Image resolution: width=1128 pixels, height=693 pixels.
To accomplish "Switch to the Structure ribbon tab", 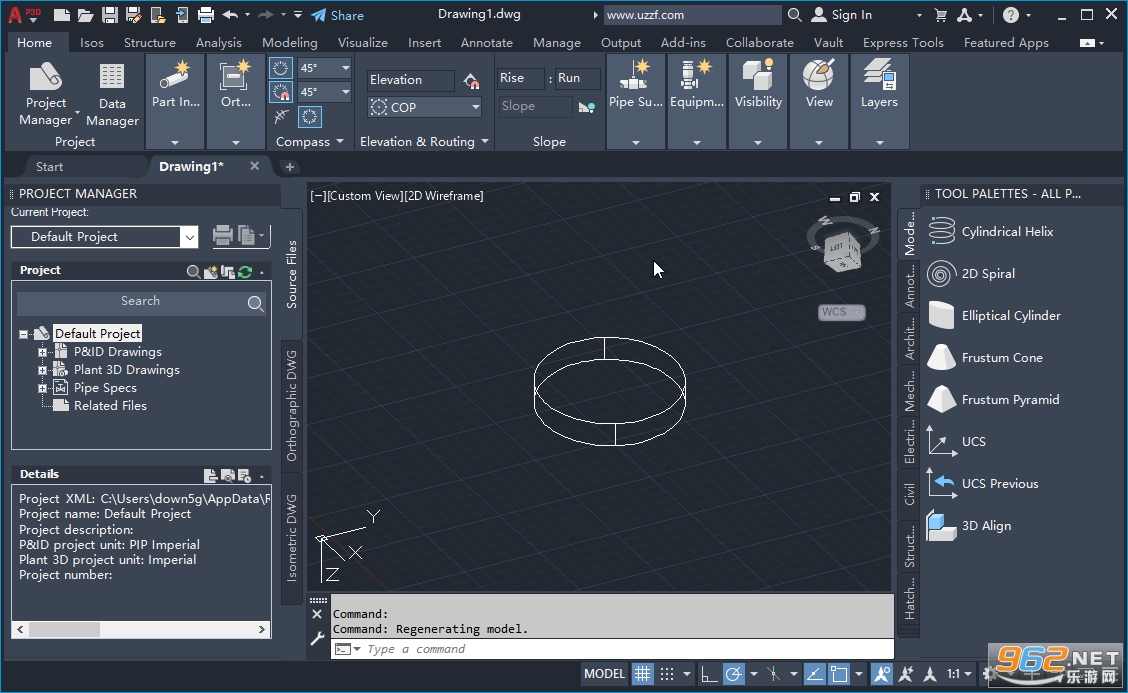I will tap(150, 42).
